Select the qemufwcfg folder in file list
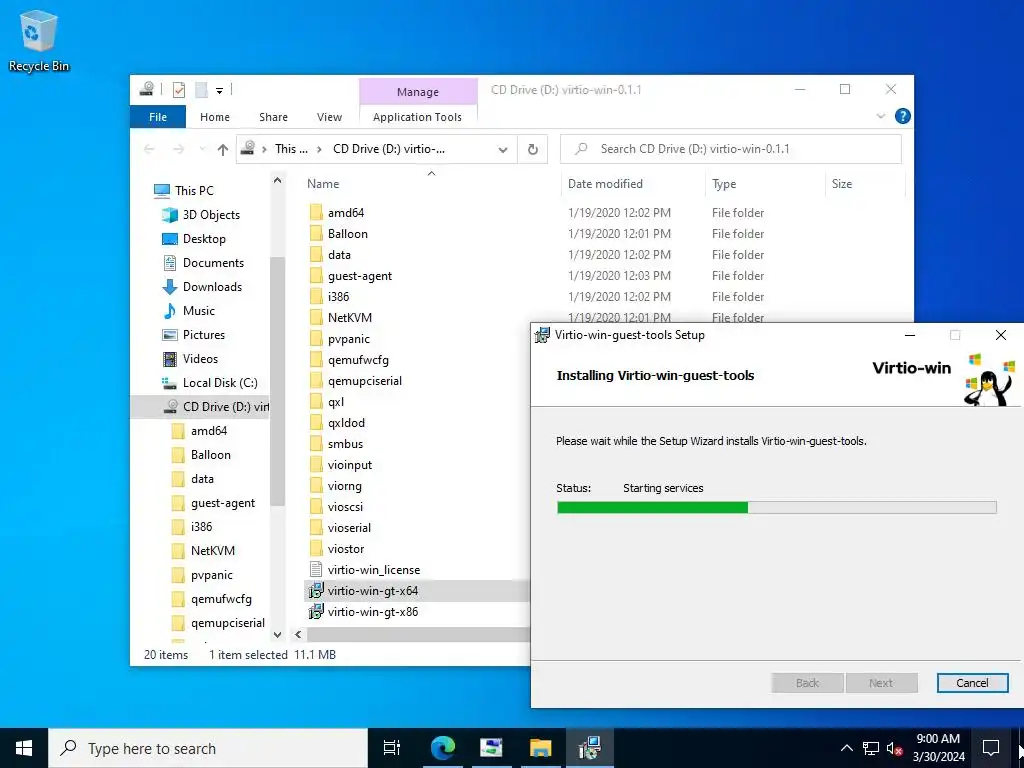Screen dimensions: 1024x768 [358, 360]
